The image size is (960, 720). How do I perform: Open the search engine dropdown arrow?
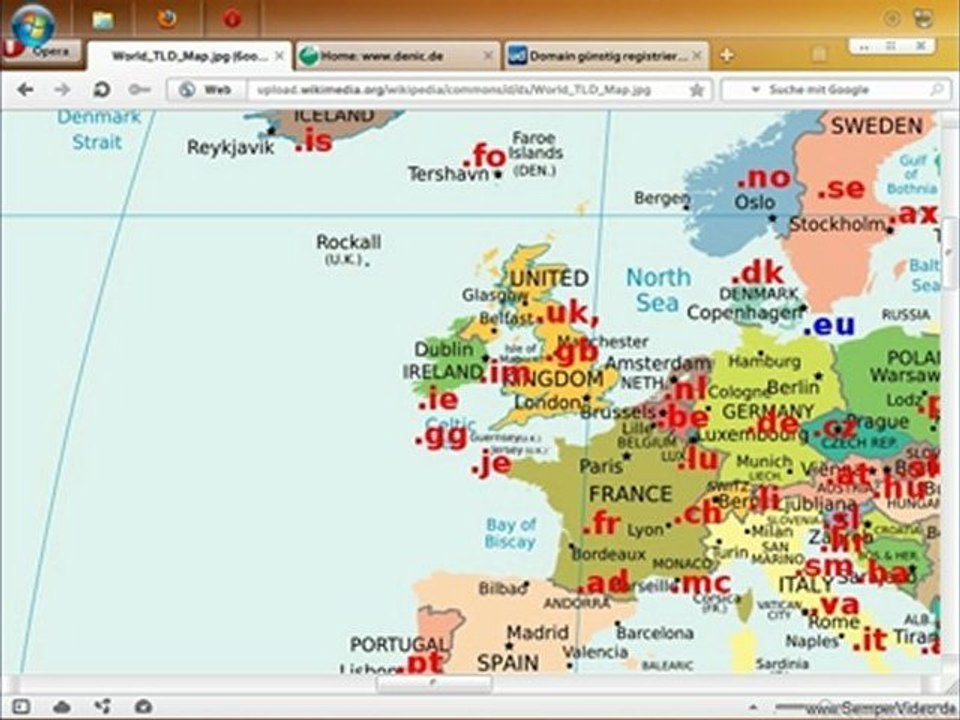click(x=756, y=90)
